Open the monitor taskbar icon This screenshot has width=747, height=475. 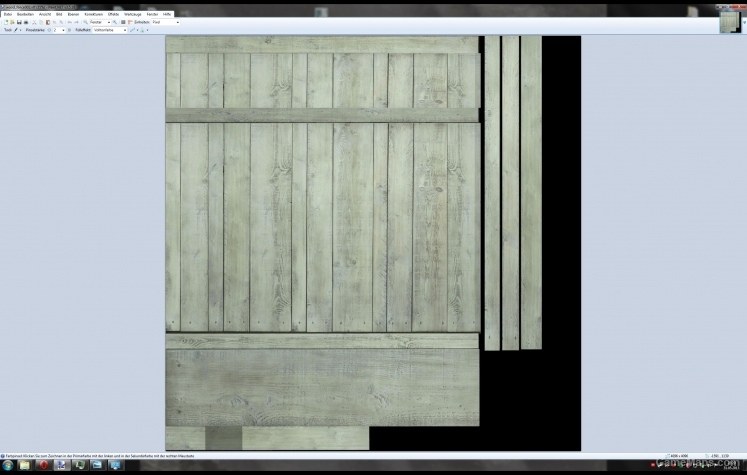[x=115, y=465]
